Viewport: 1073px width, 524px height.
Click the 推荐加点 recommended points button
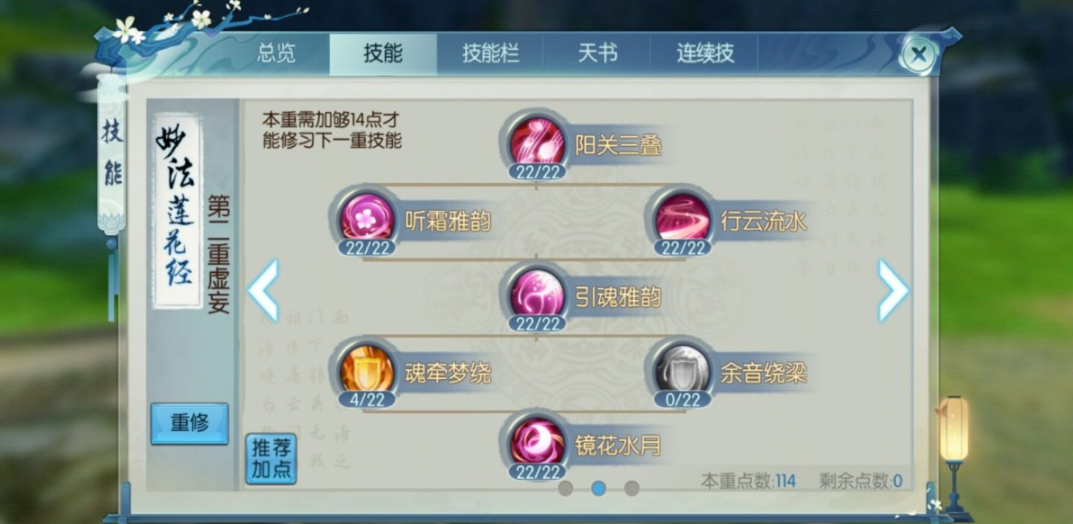click(x=271, y=459)
